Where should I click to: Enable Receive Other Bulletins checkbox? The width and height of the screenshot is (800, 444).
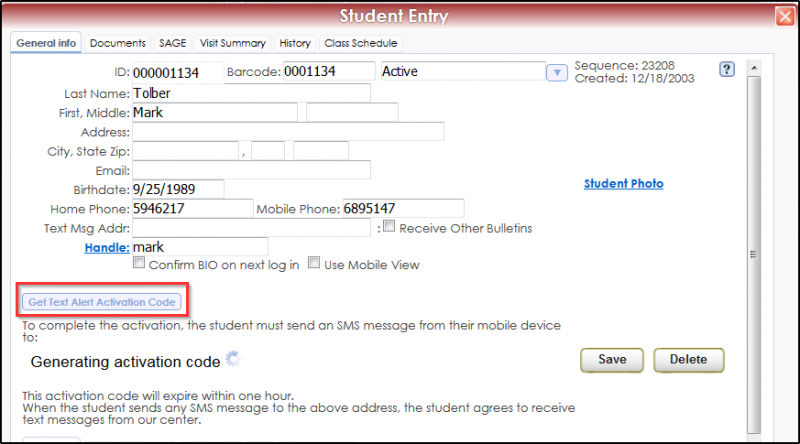389,226
